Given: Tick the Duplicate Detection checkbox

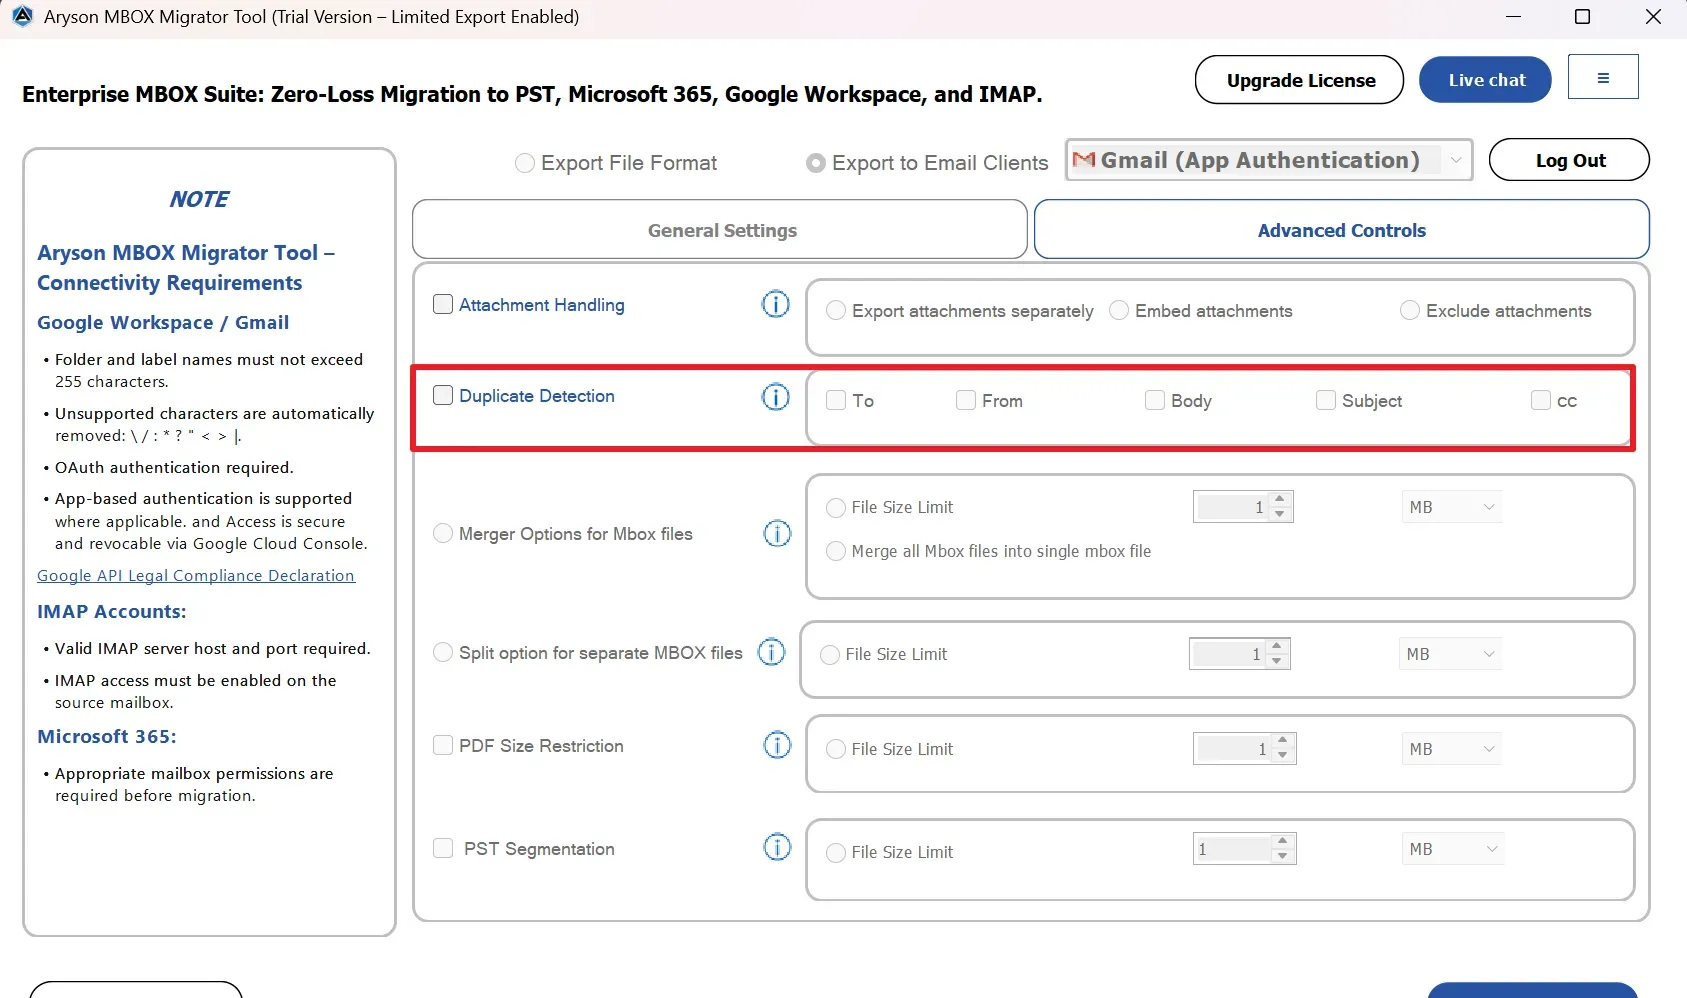Looking at the screenshot, I should pyautogui.click(x=443, y=395).
